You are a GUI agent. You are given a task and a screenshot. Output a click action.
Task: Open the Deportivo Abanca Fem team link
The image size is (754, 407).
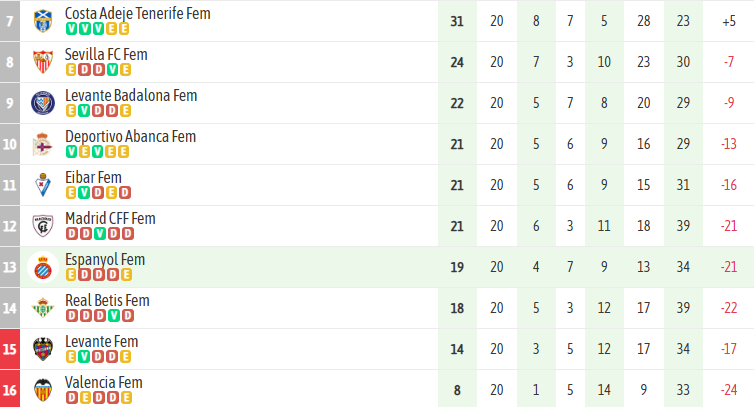pyautogui.click(x=130, y=137)
